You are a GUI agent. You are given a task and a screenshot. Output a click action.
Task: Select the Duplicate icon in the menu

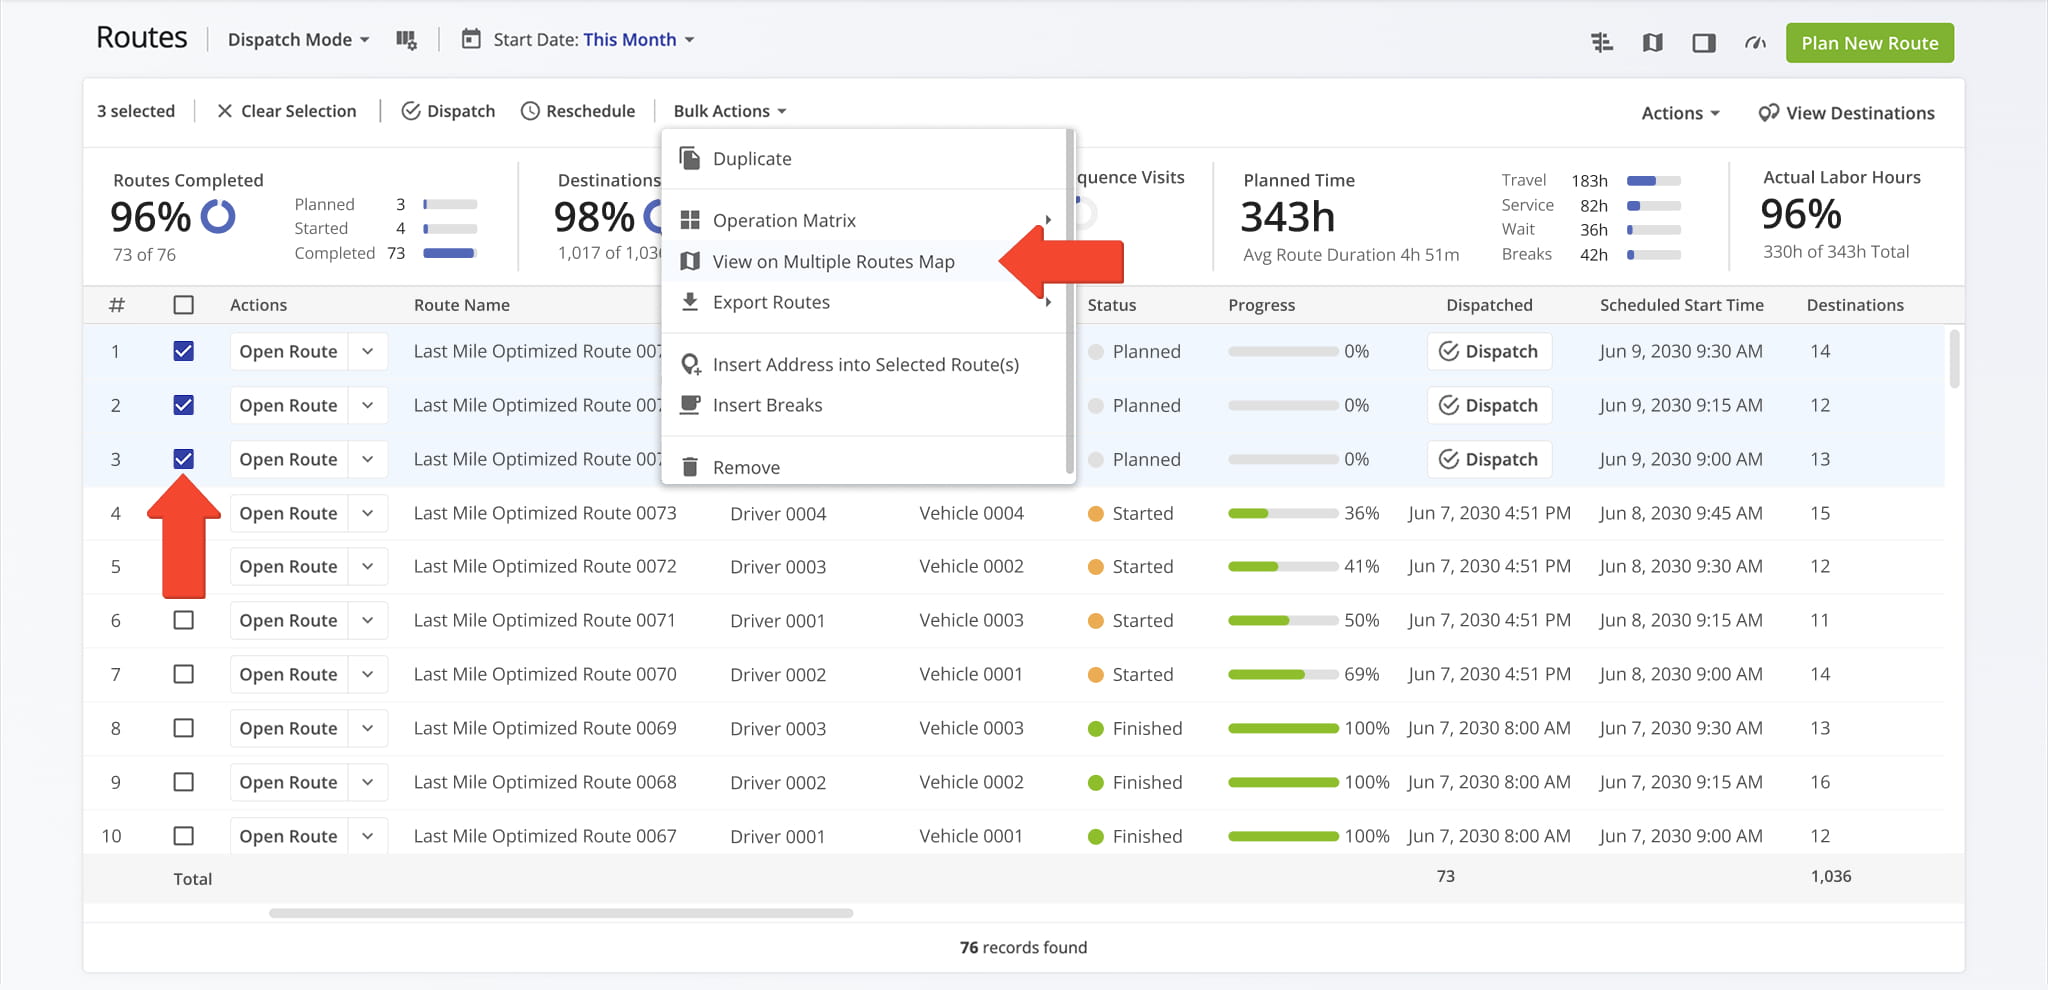(x=690, y=158)
